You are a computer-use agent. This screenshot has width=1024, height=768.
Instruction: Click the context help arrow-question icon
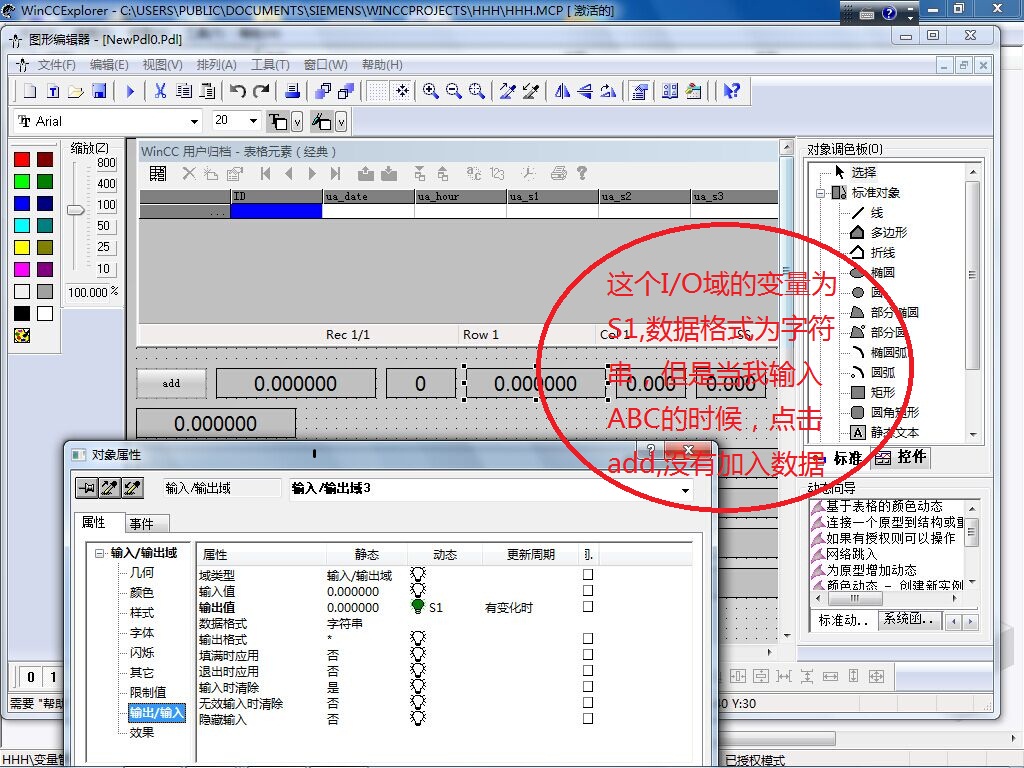[731, 91]
